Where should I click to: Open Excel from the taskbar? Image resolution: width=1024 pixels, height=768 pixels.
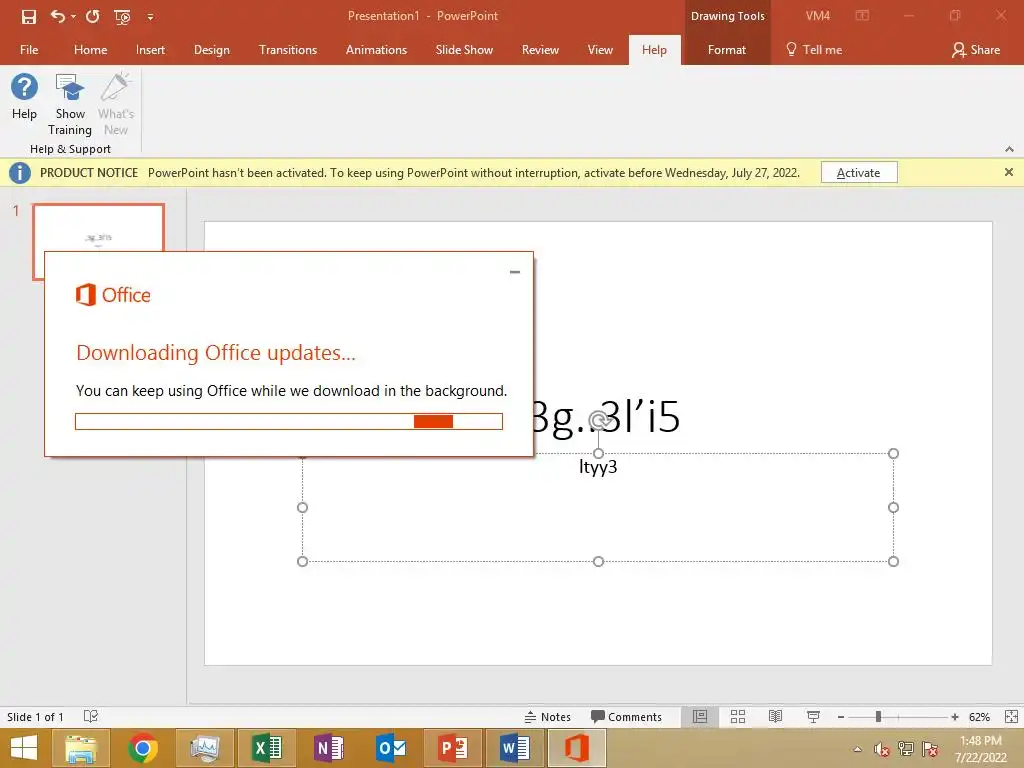[267, 748]
